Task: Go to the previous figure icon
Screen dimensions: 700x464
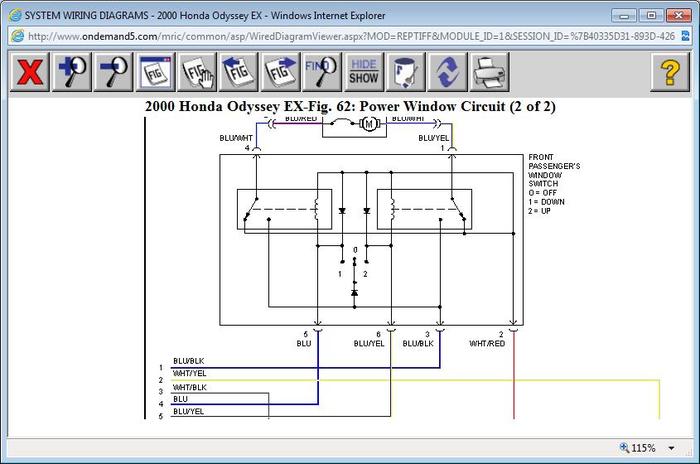Action: pos(239,71)
